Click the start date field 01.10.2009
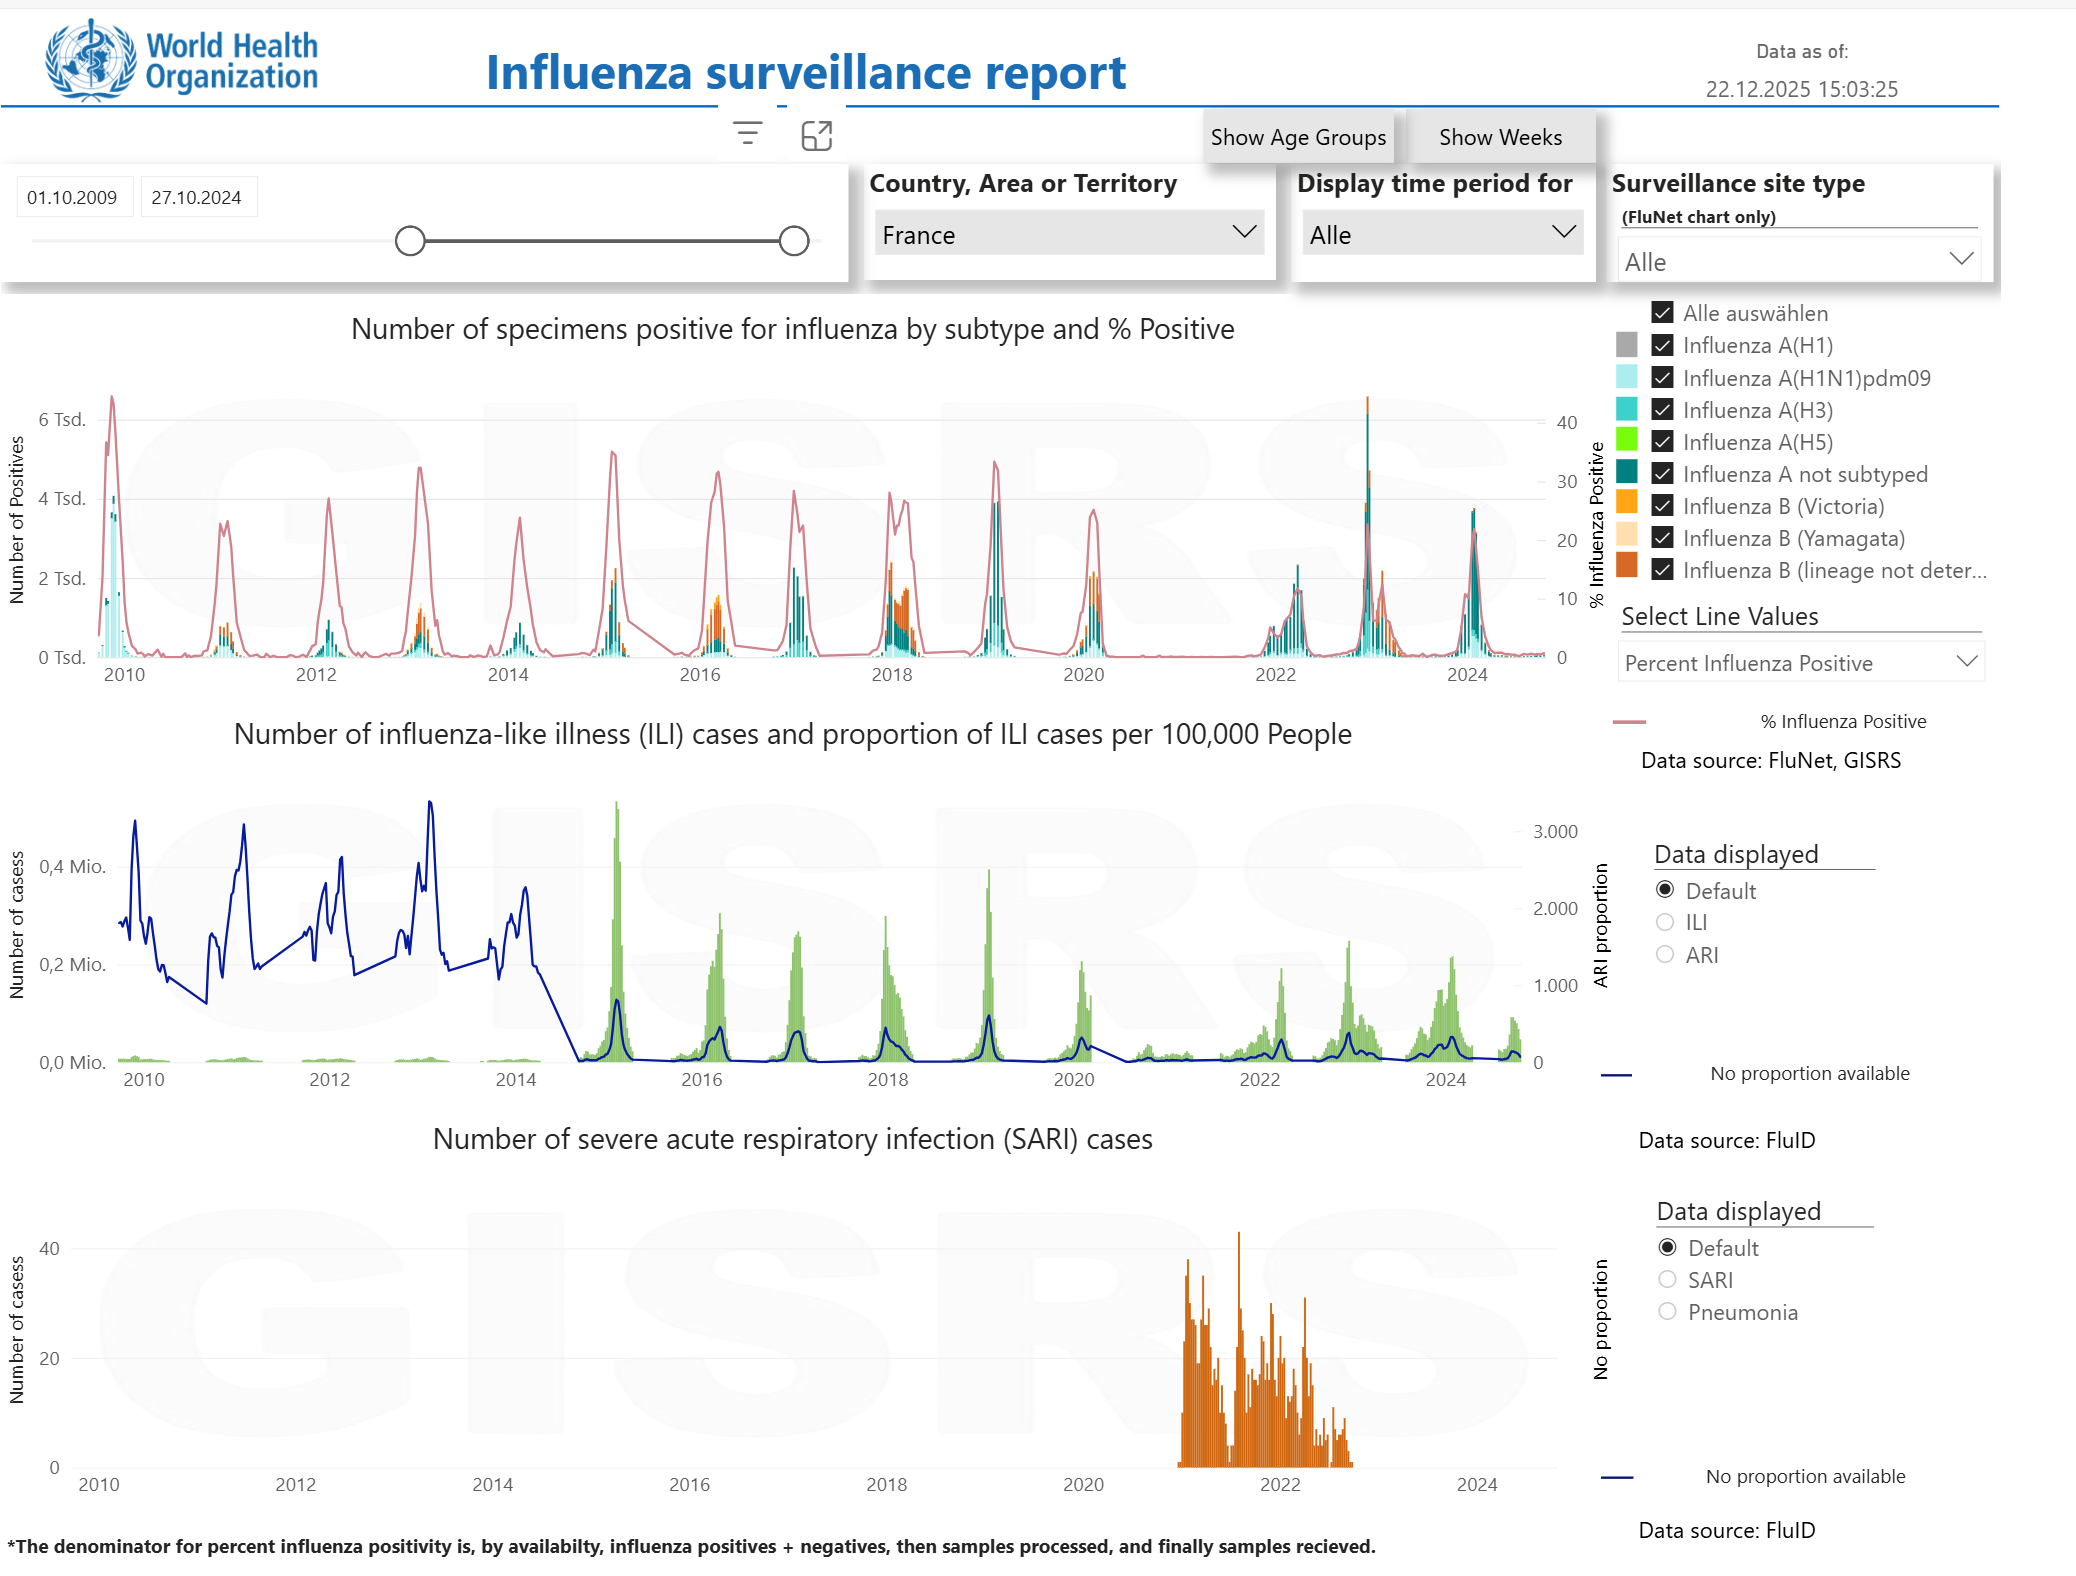2076x1576 pixels. click(73, 197)
